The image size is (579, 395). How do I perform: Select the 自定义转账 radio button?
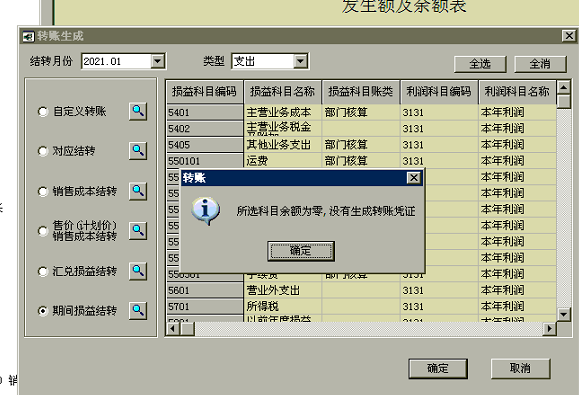[x=43, y=111]
